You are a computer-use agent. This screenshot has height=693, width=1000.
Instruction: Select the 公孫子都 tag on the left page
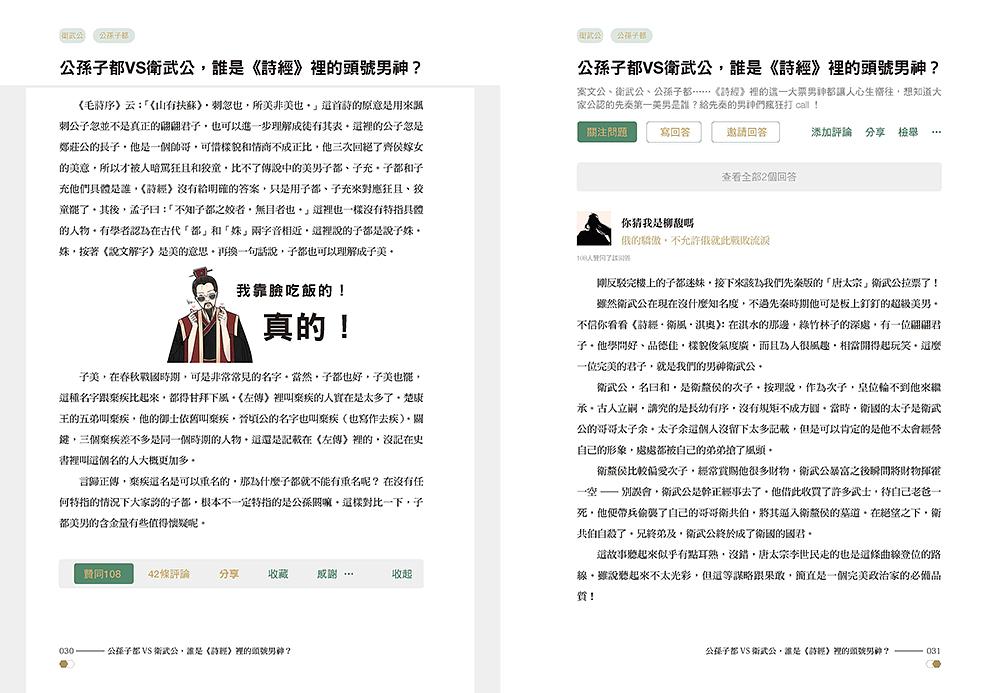click(114, 36)
